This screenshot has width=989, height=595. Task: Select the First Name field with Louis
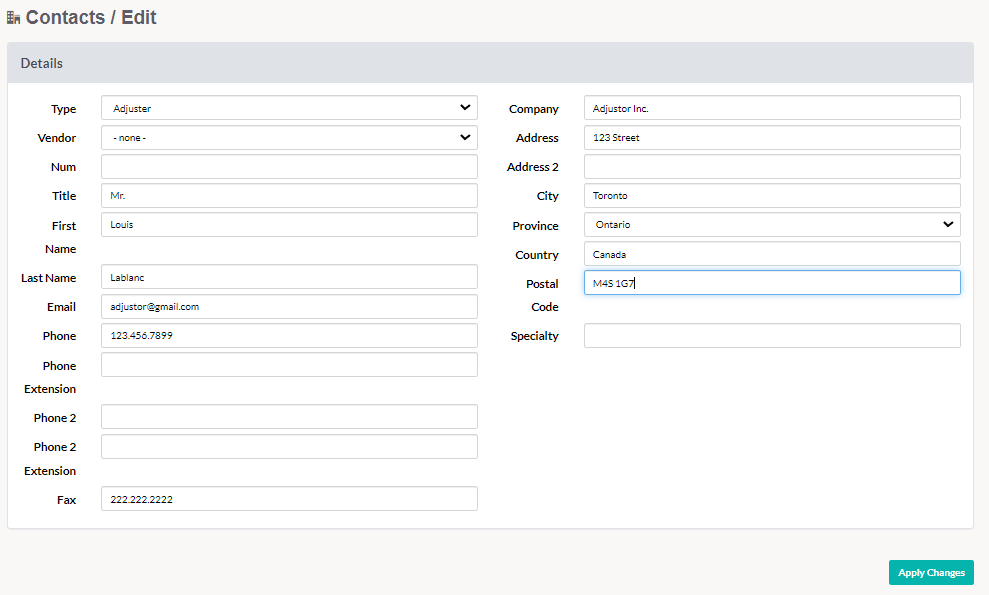(x=289, y=225)
